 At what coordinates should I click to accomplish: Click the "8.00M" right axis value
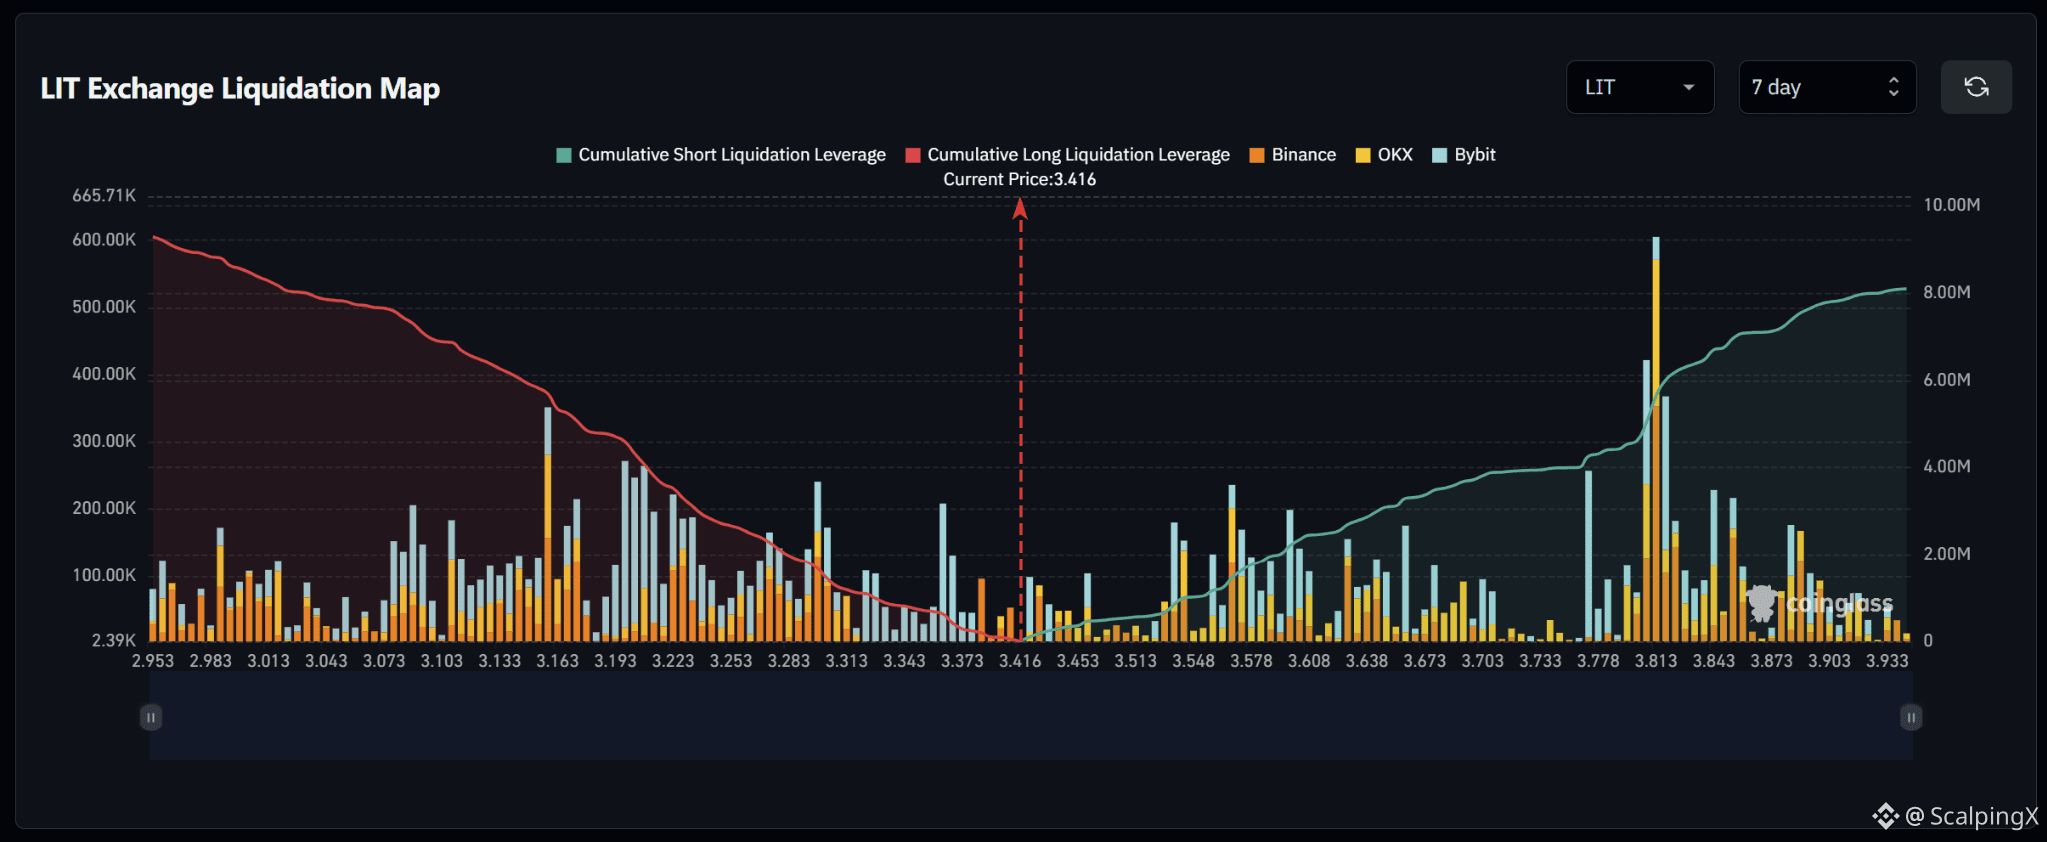pos(1947,292)
